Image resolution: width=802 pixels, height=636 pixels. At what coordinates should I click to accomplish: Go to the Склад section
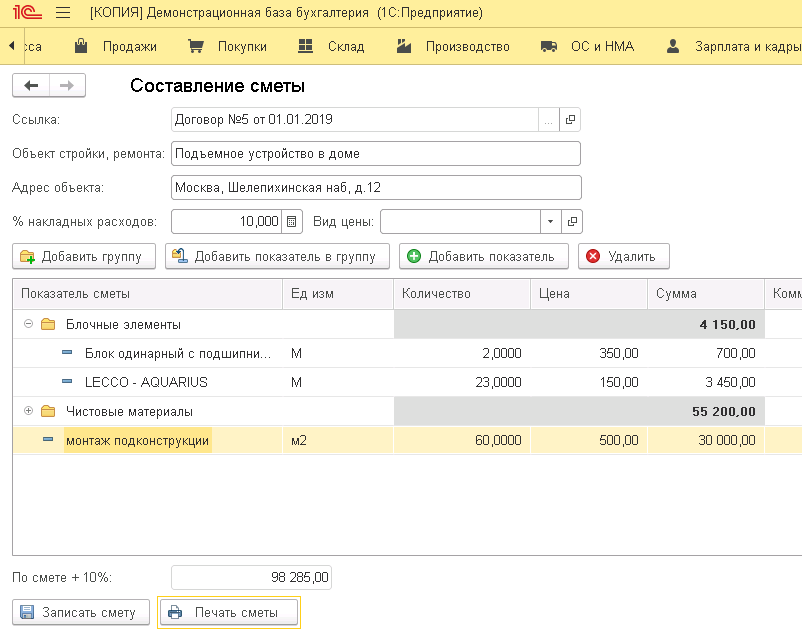pyautogui.click(x=333, y=46)
